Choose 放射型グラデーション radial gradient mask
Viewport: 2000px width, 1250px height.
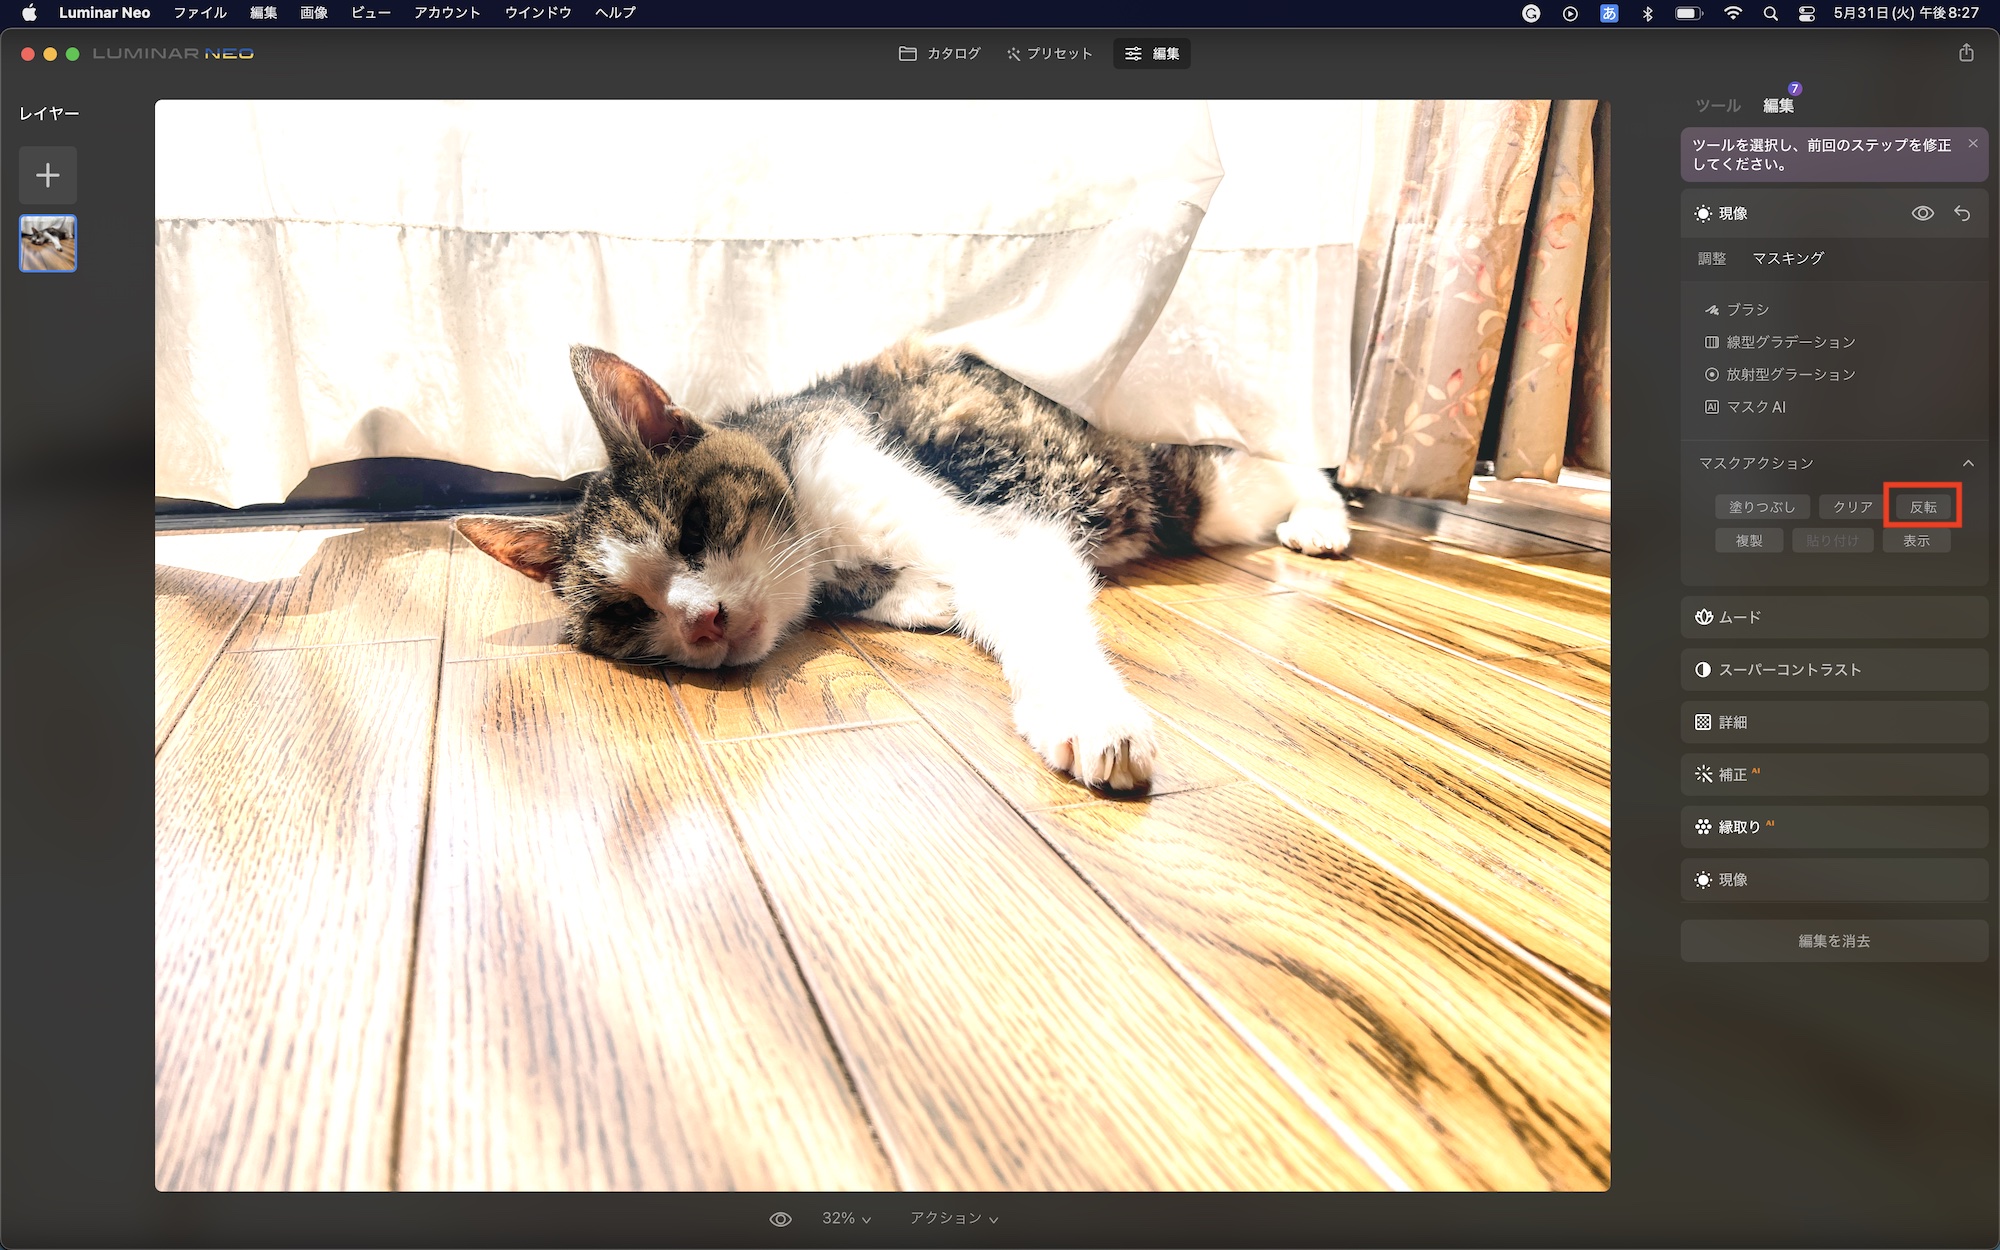[x=1789, y=375]
